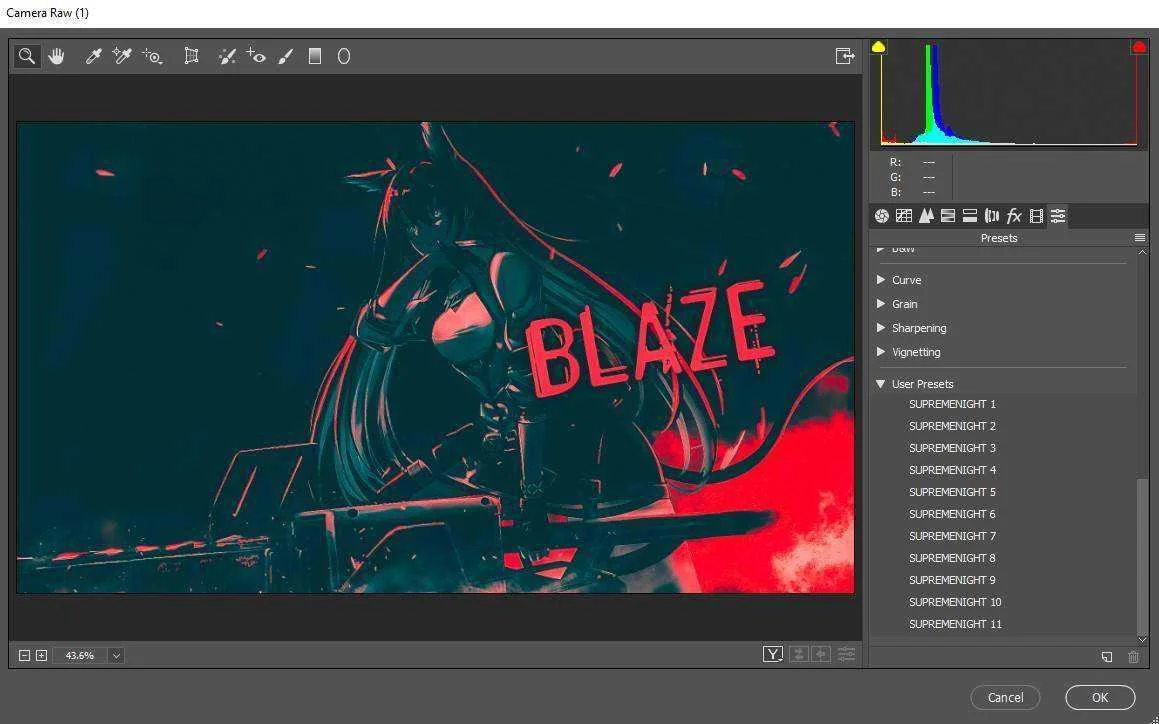Open the Split Toning panel tab
The image size is (1159, 724).
[x=970, y=216]
